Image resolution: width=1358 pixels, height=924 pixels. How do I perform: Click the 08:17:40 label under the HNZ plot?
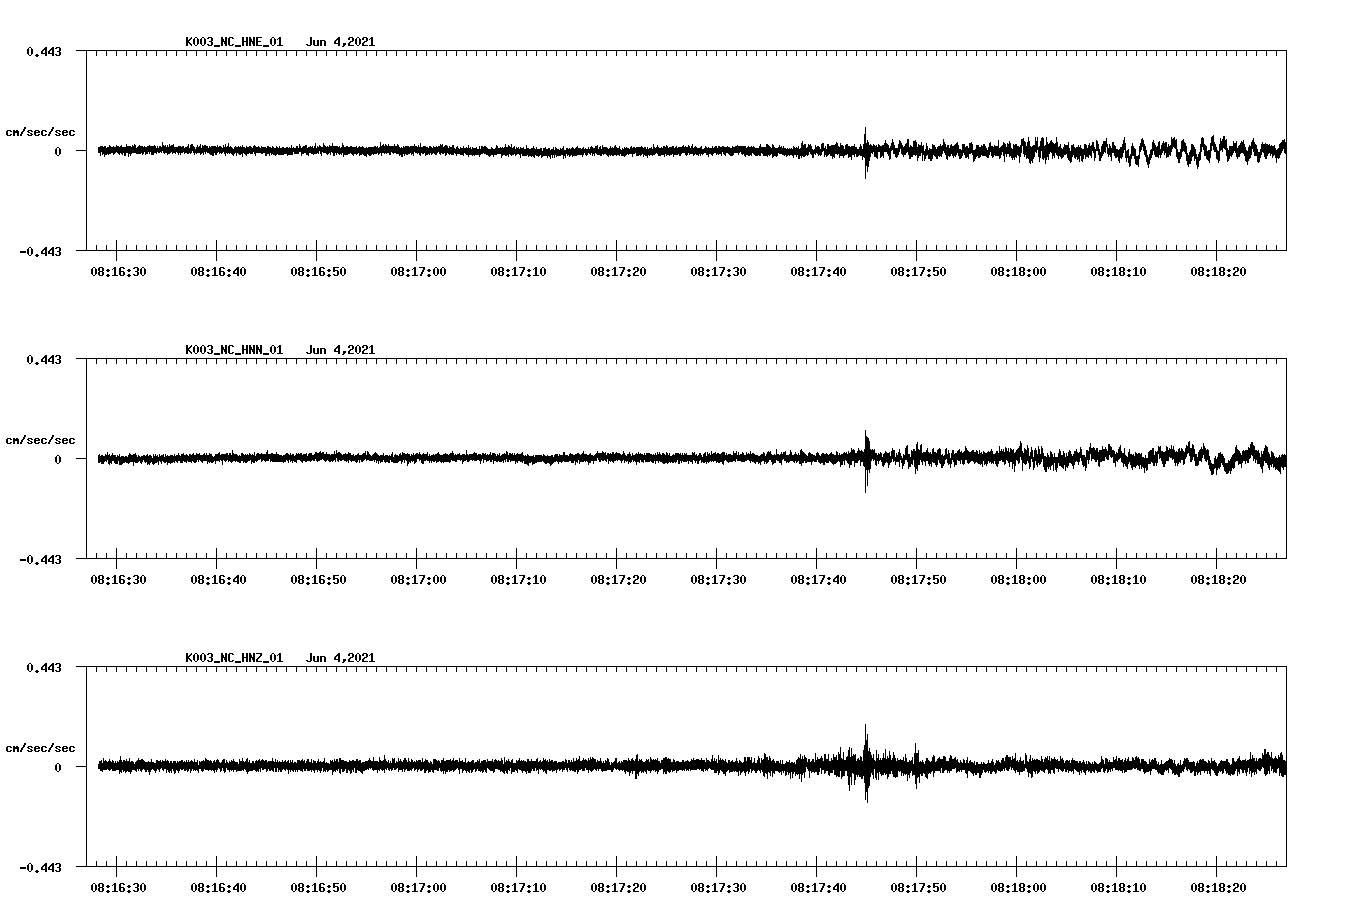click(818, 887)
